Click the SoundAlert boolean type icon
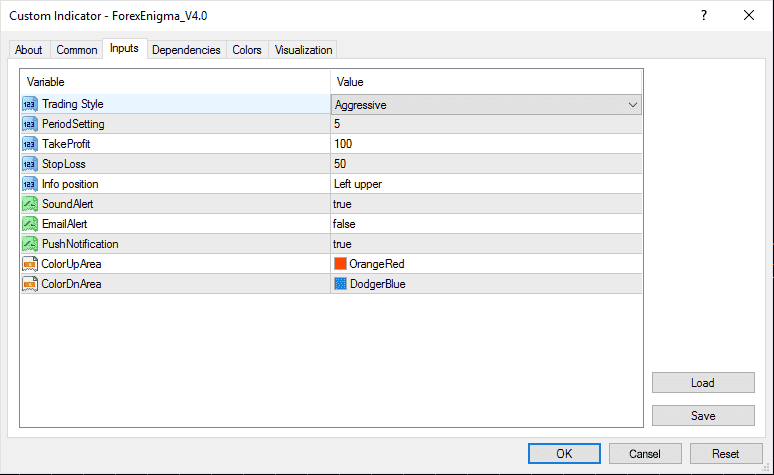774x475 pixels. coord(30,204)
